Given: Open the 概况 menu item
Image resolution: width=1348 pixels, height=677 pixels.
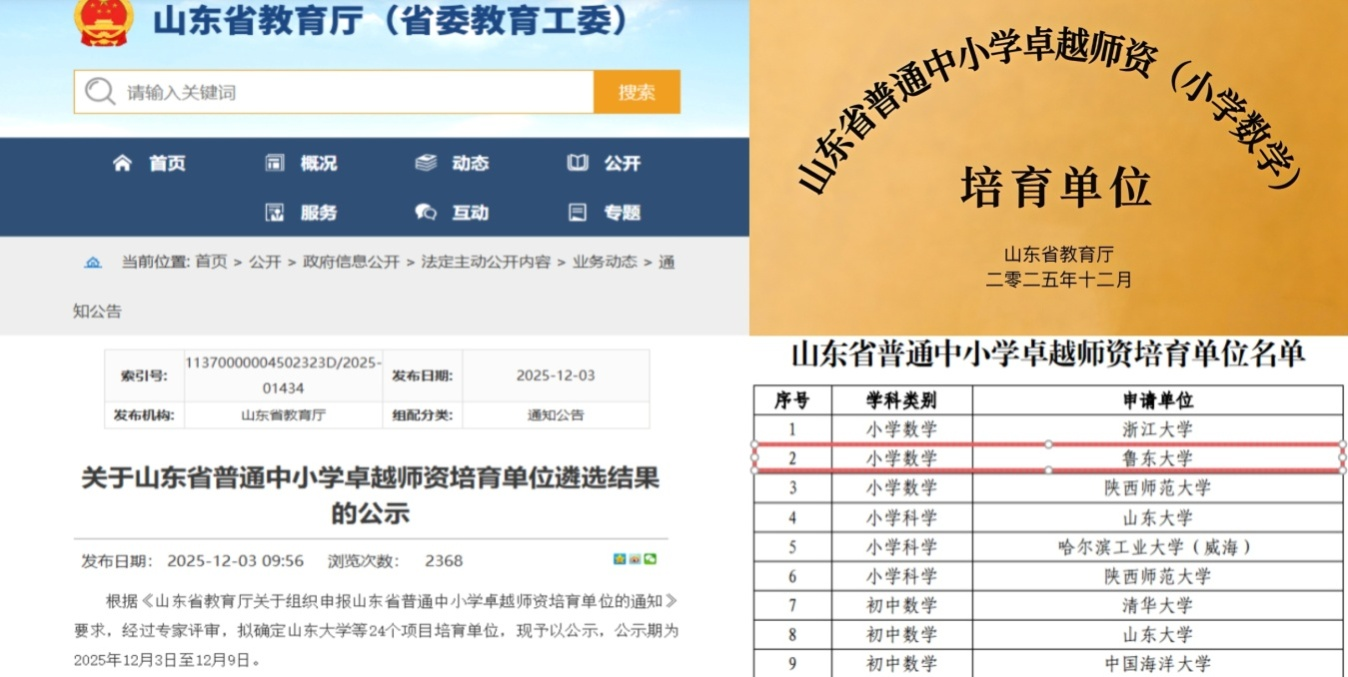Looking at the screenshot, I should click(x=318, y=163).
